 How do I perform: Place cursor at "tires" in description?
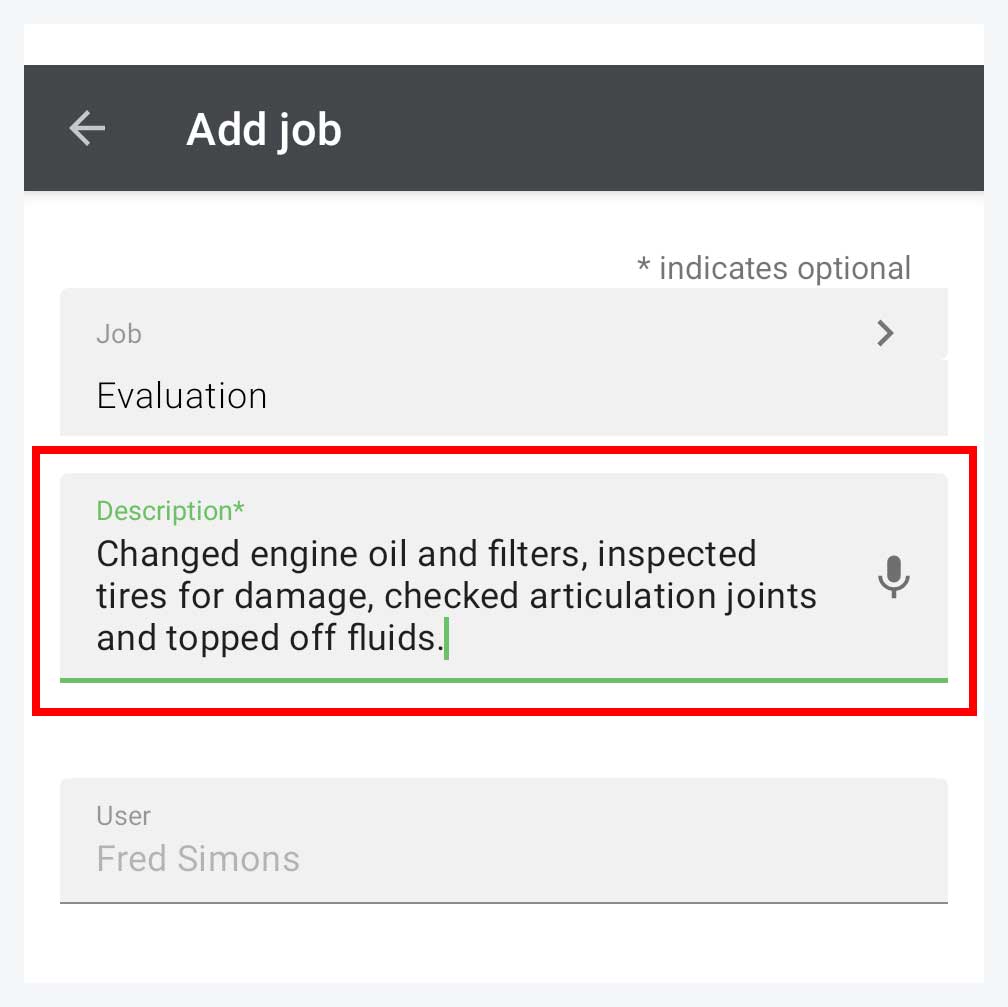click(x=132, y=597)
